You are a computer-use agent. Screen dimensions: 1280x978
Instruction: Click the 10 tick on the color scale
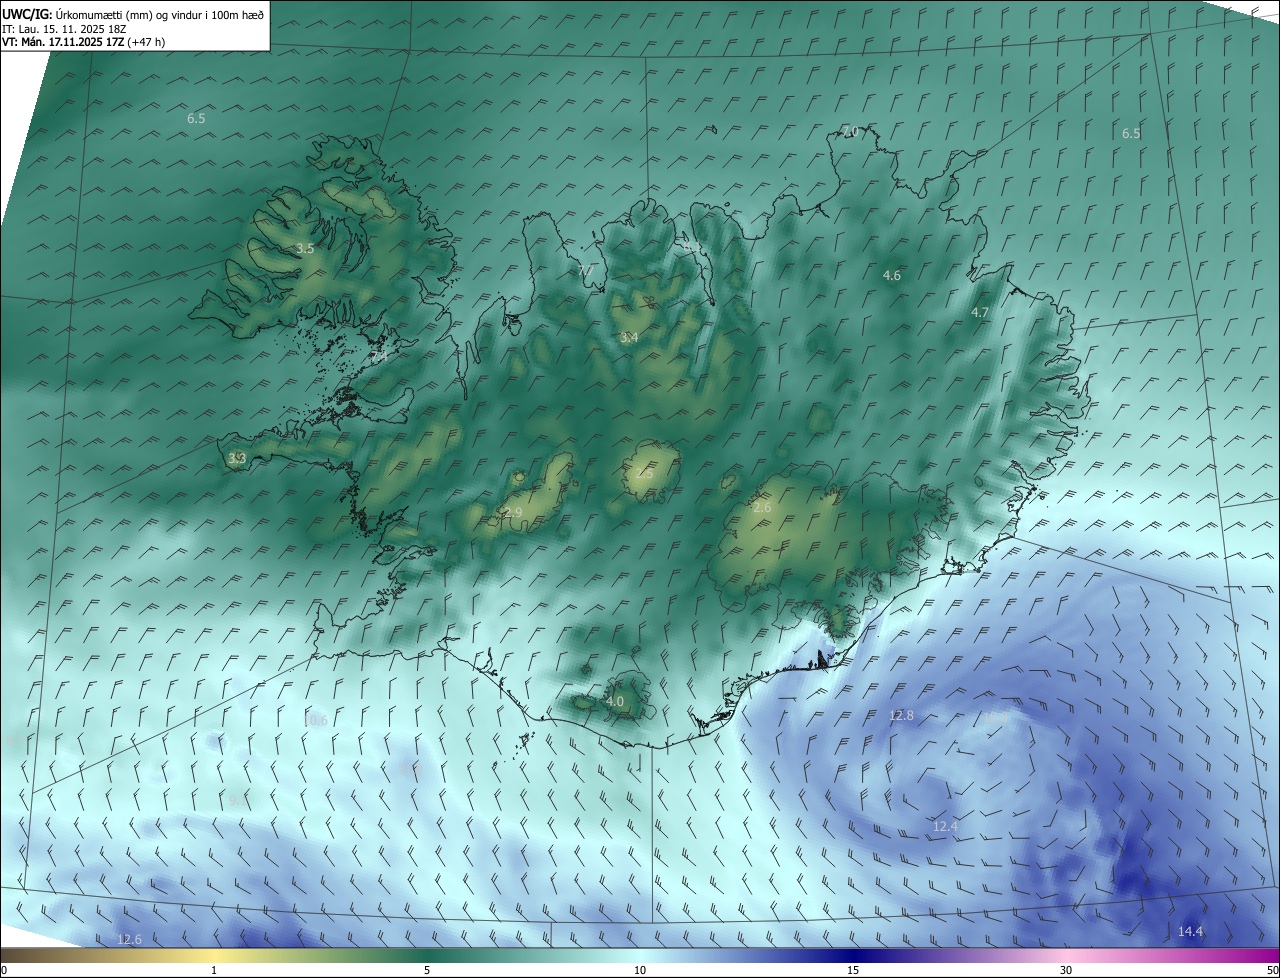pos(640,970)
